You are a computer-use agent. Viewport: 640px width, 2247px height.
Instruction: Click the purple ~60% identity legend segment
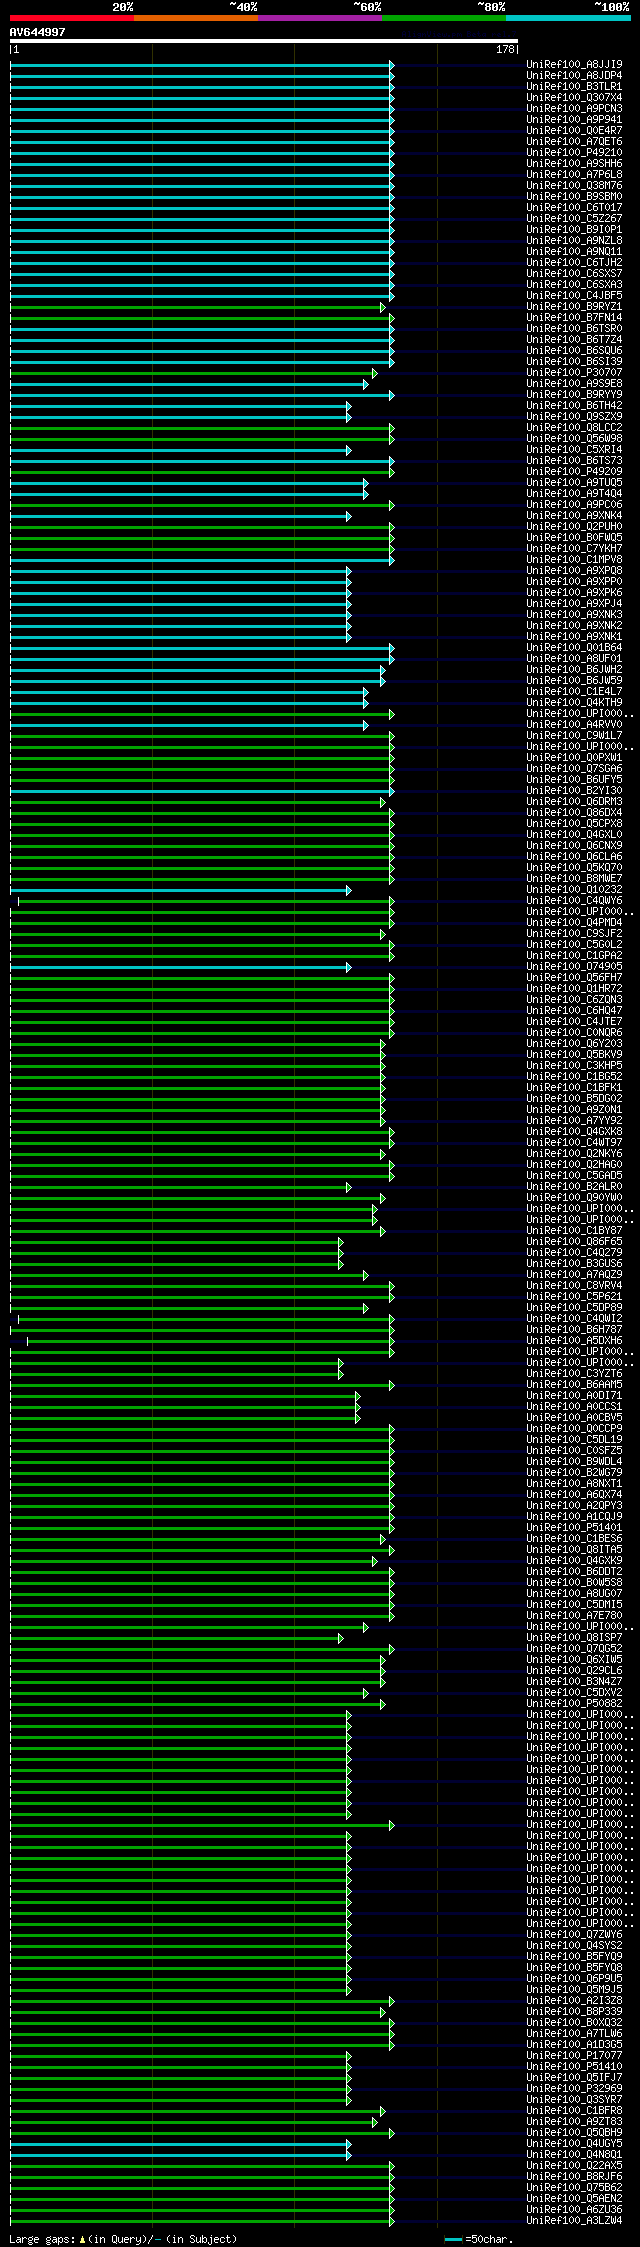point(320,18)
